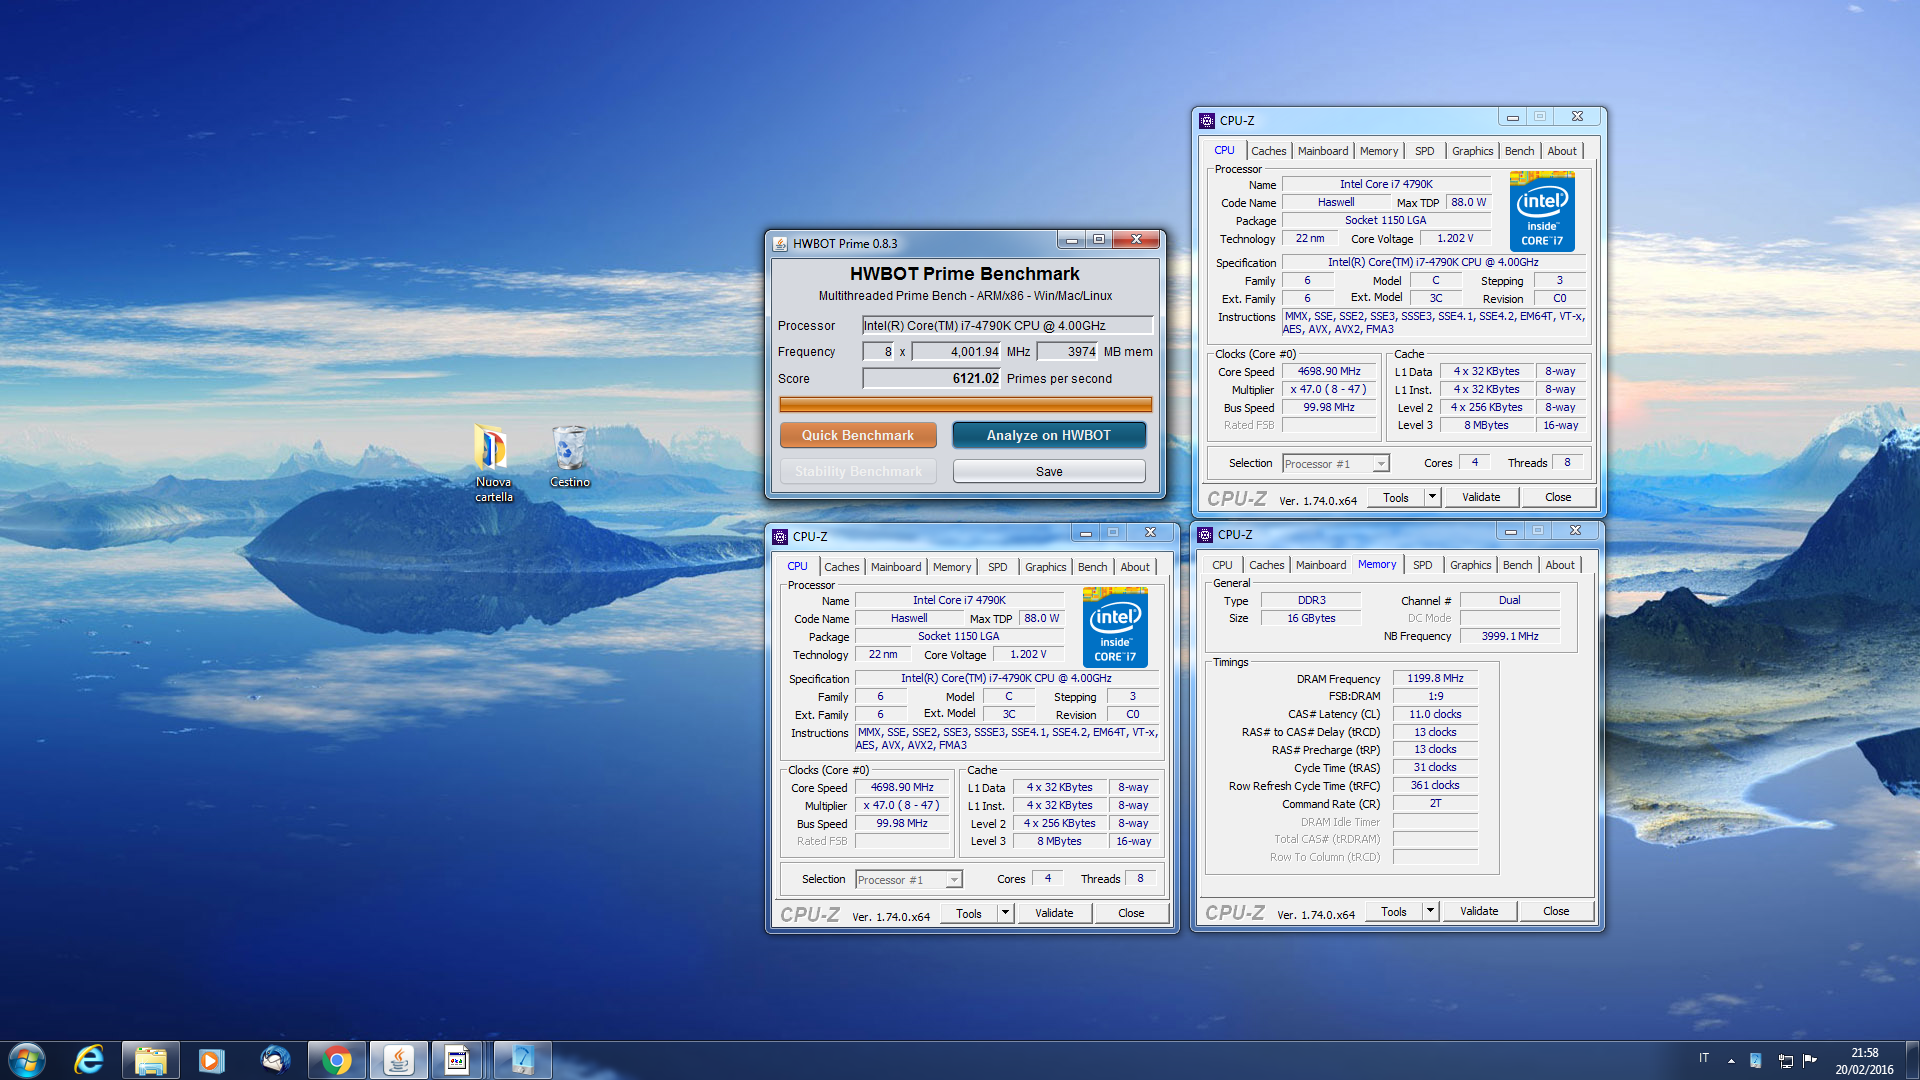Expand Tools arrow in upper CPU-Z window
The image size is (1920, 1080).
click(1432, 497)
